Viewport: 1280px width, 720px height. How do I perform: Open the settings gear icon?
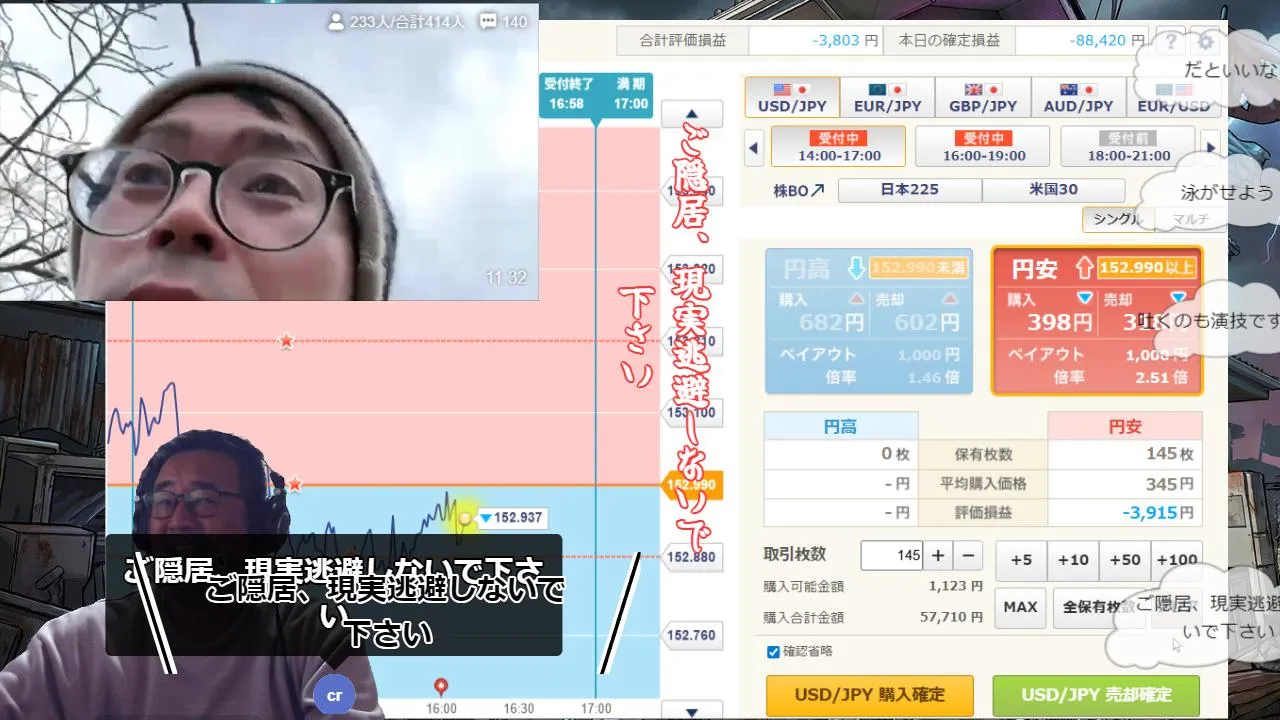click(x=1205, y=42)
